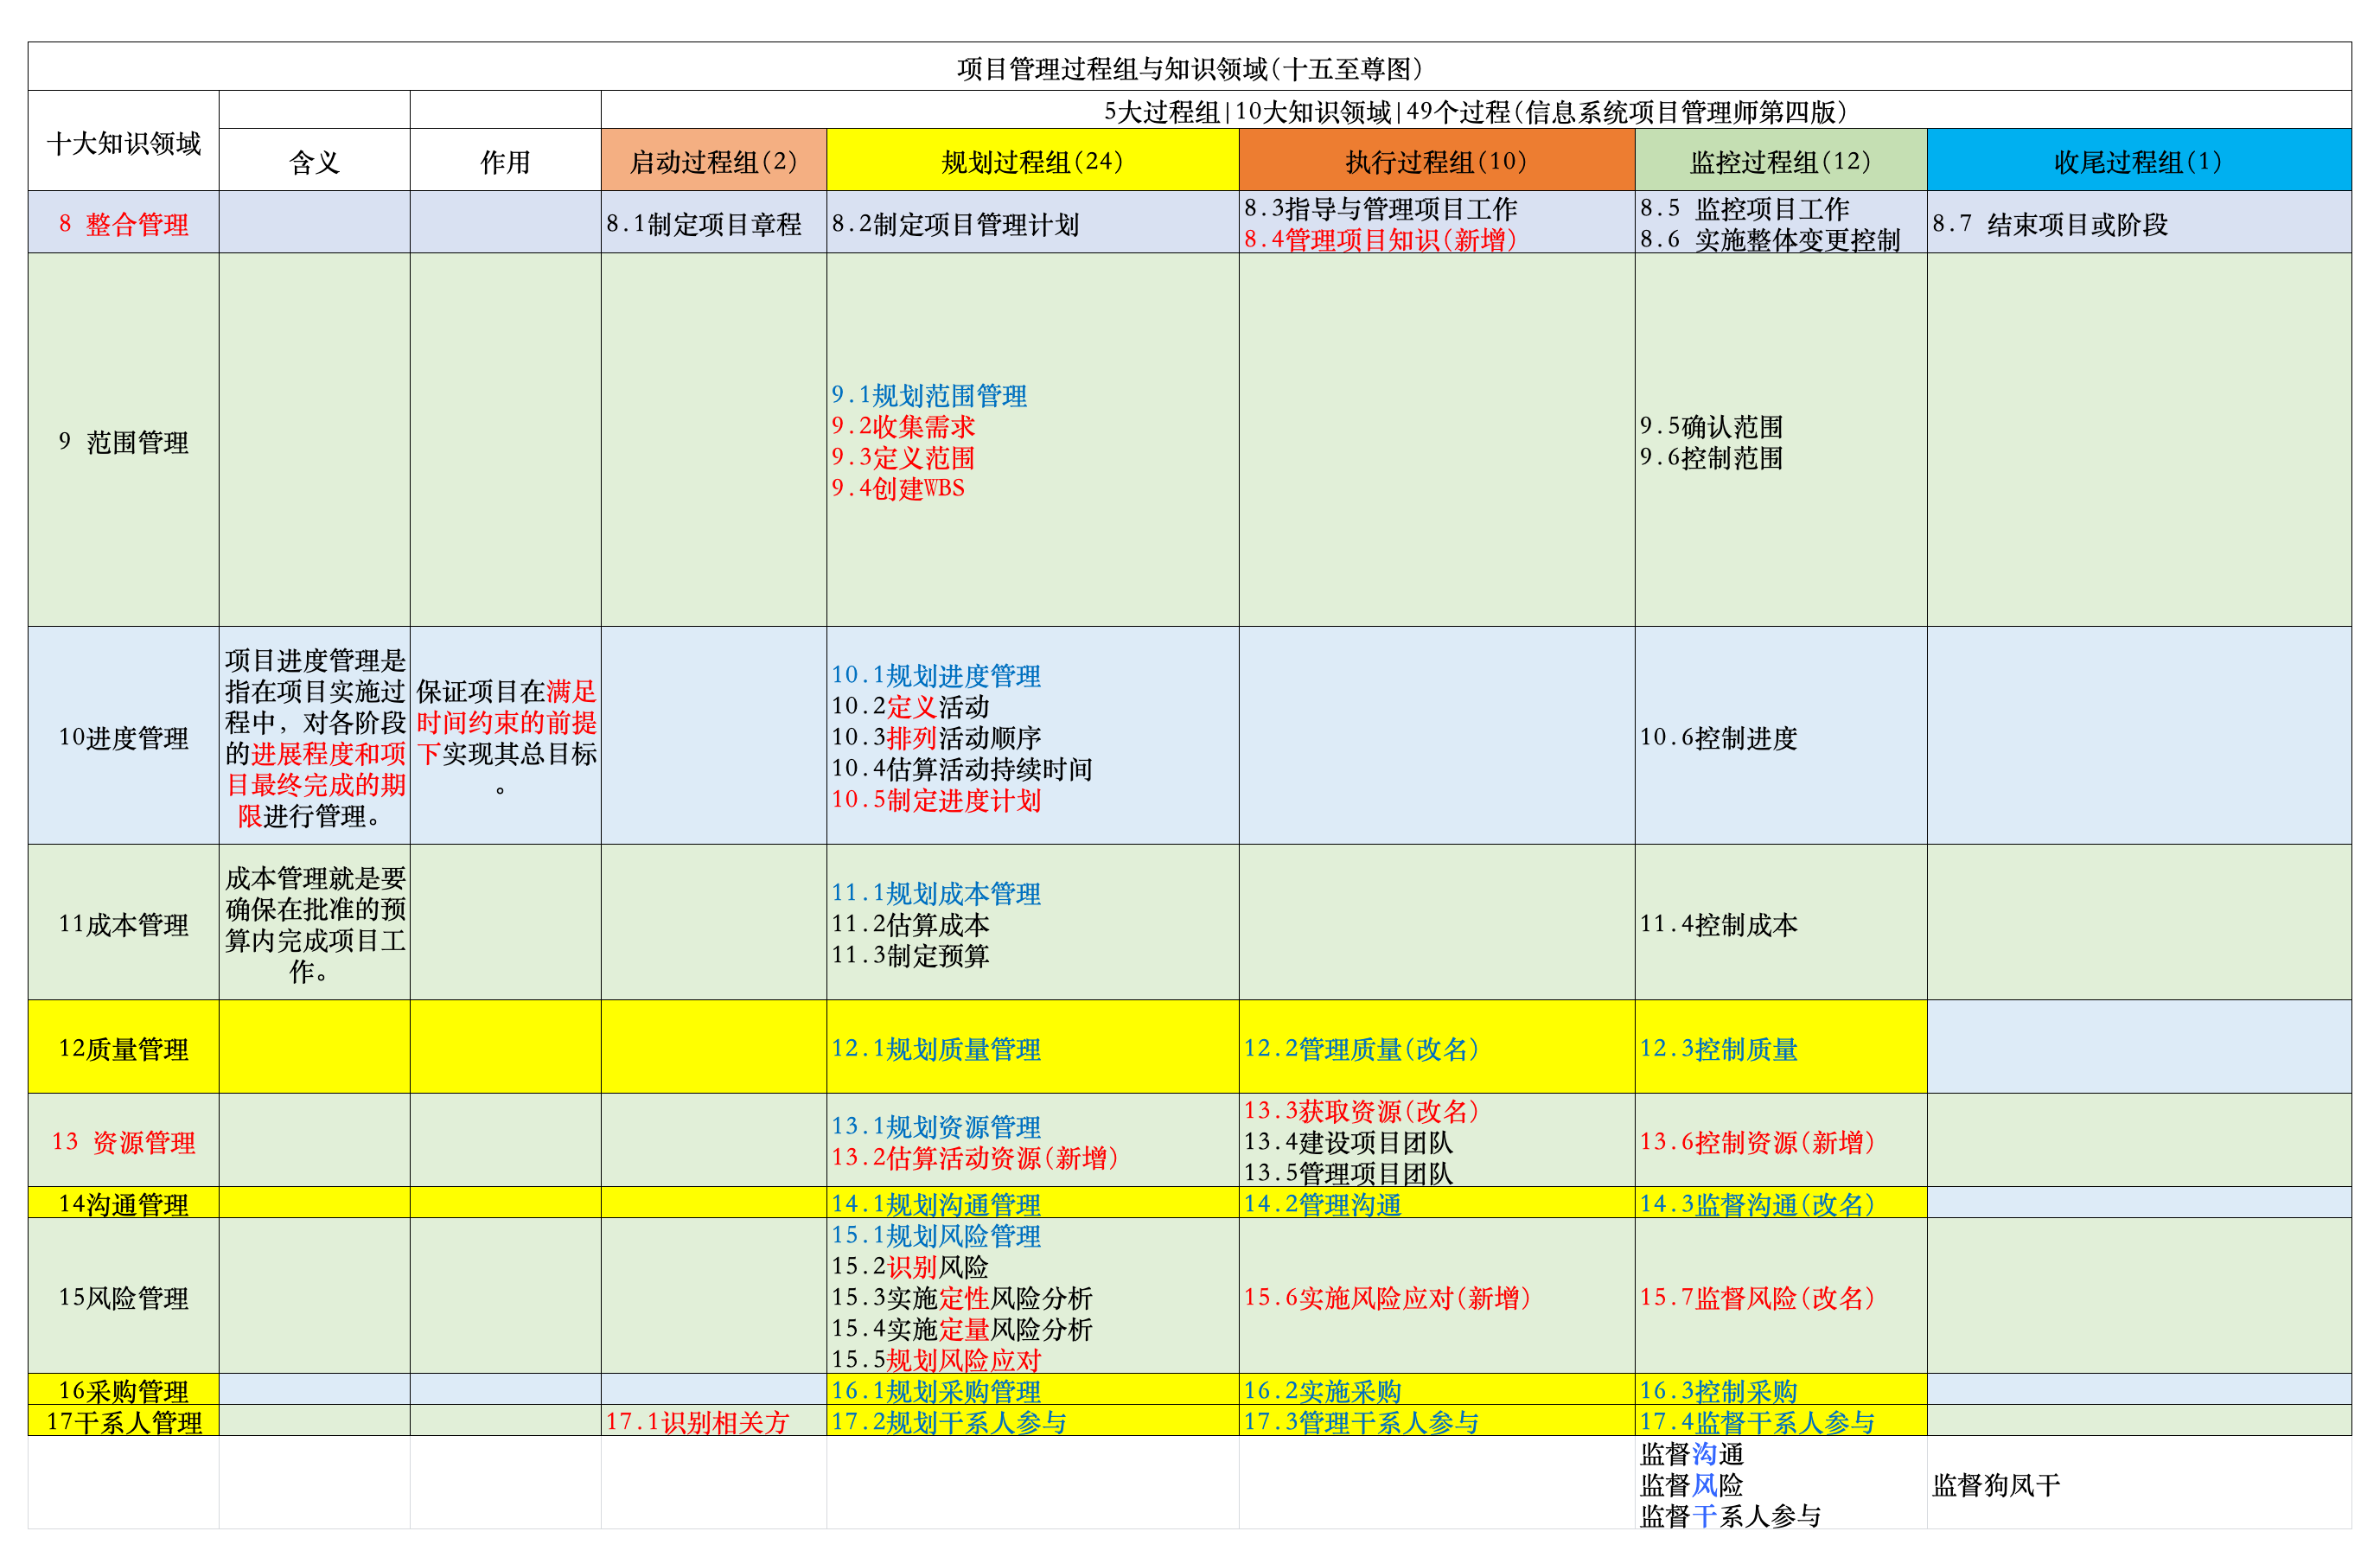
Task: Click the 15.6实施风险应对(新增) cell
Action: (x=1436, y=1296)
